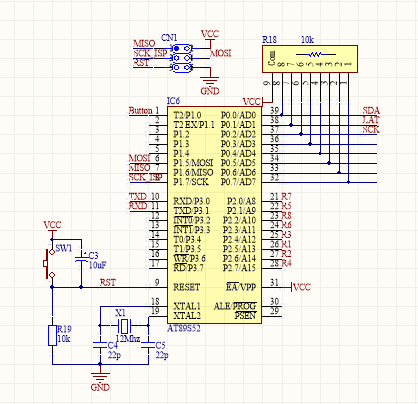
Task: Select the RXD net label at pin 11
Action: pyautogui.click(x=138, y=206)
